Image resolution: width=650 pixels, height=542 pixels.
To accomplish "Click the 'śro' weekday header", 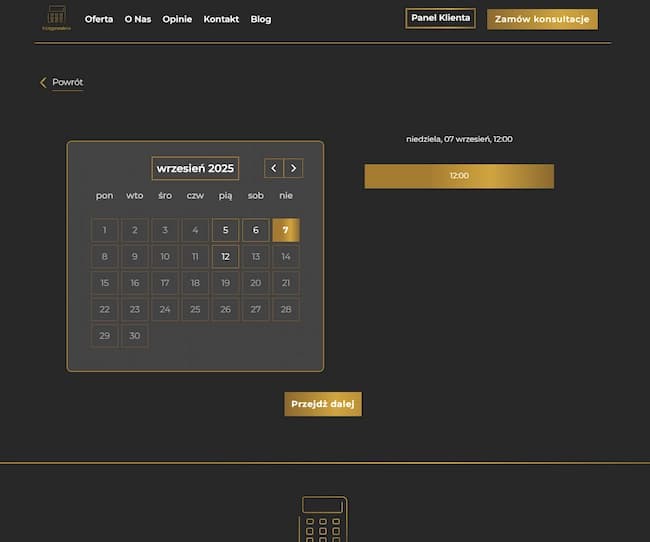I will 165,196.
